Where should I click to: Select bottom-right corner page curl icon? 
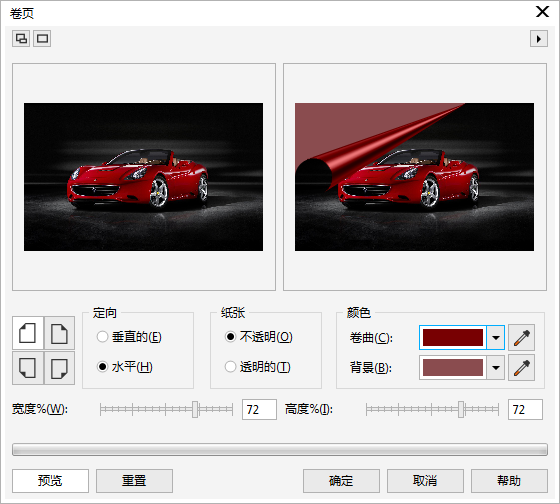59,368
